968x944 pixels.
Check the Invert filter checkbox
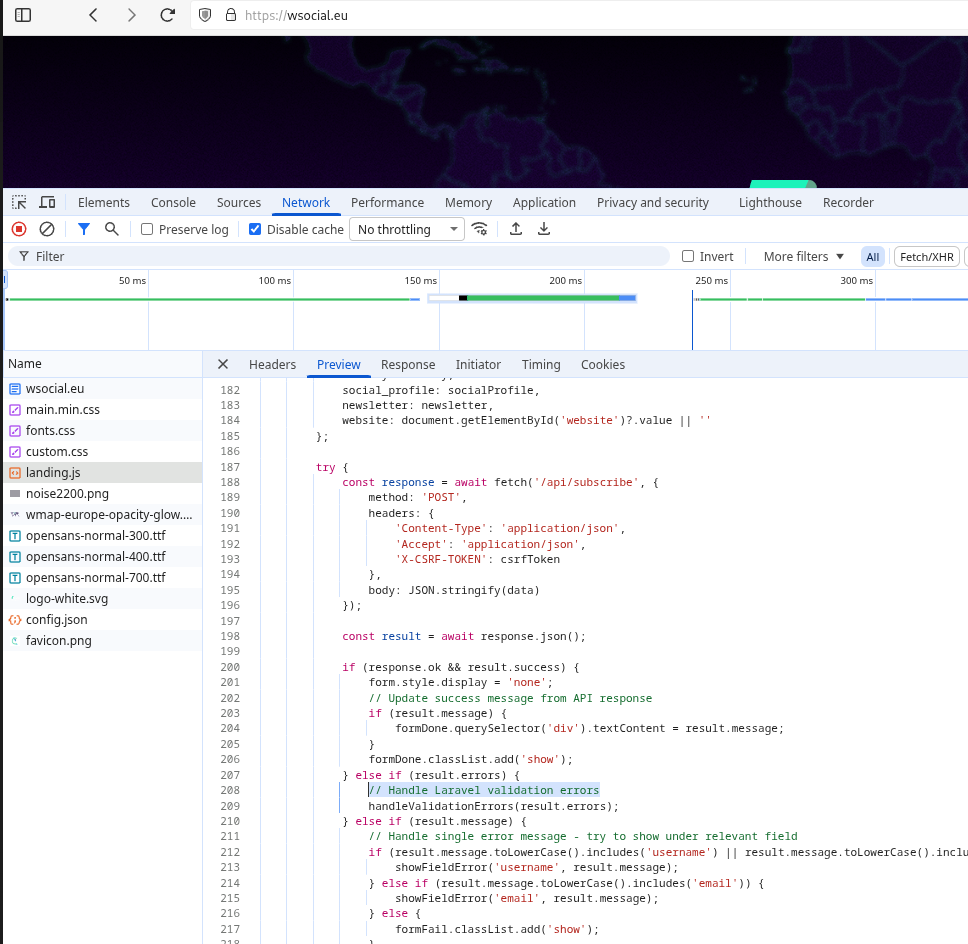688,257
